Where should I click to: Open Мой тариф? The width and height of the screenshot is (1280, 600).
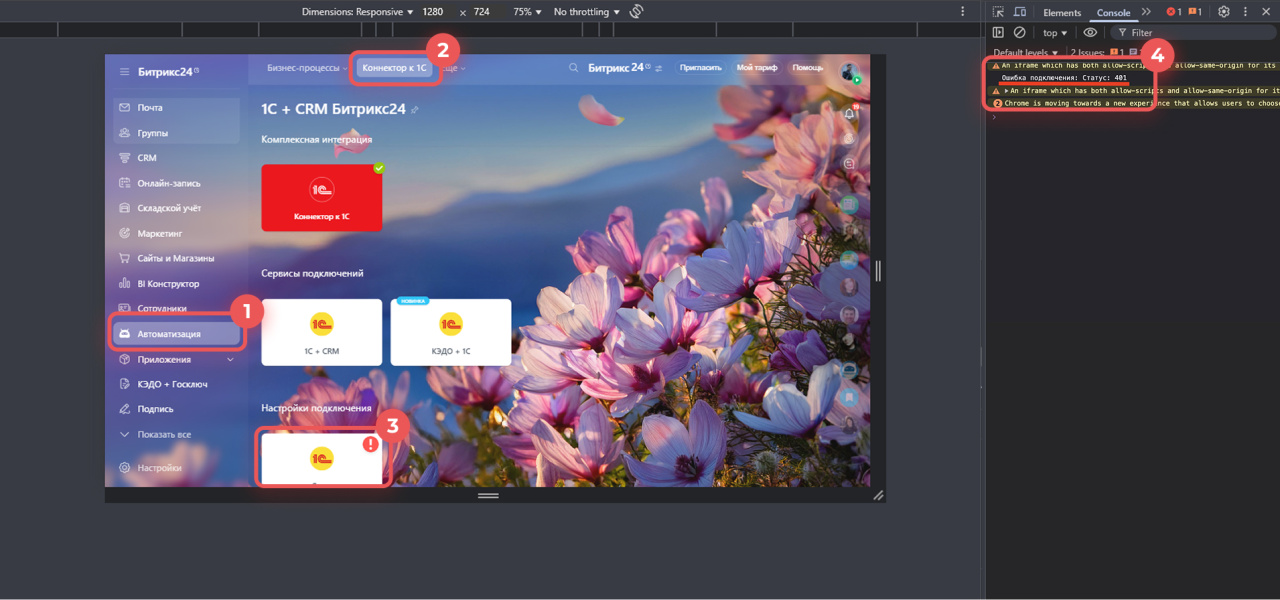[x=757, y=68]
